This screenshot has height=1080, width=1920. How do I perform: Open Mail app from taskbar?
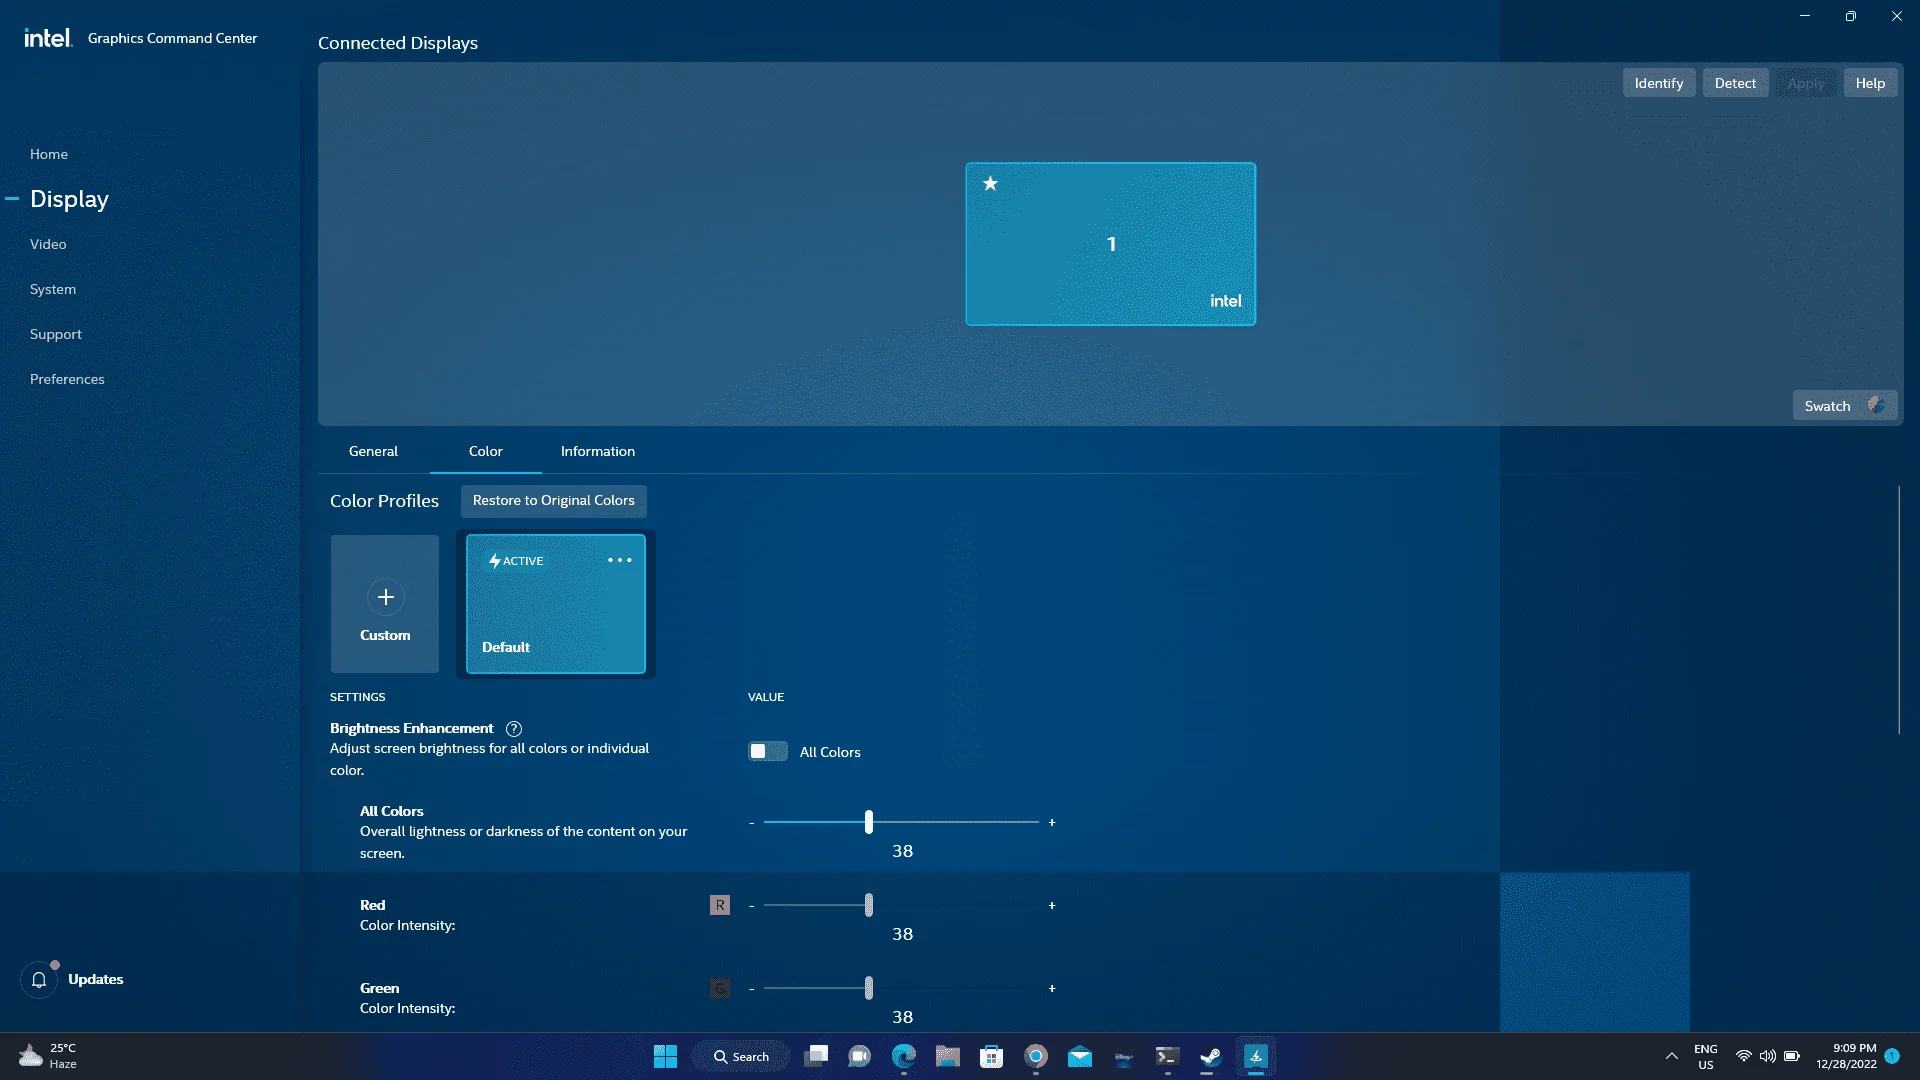1080,1056
